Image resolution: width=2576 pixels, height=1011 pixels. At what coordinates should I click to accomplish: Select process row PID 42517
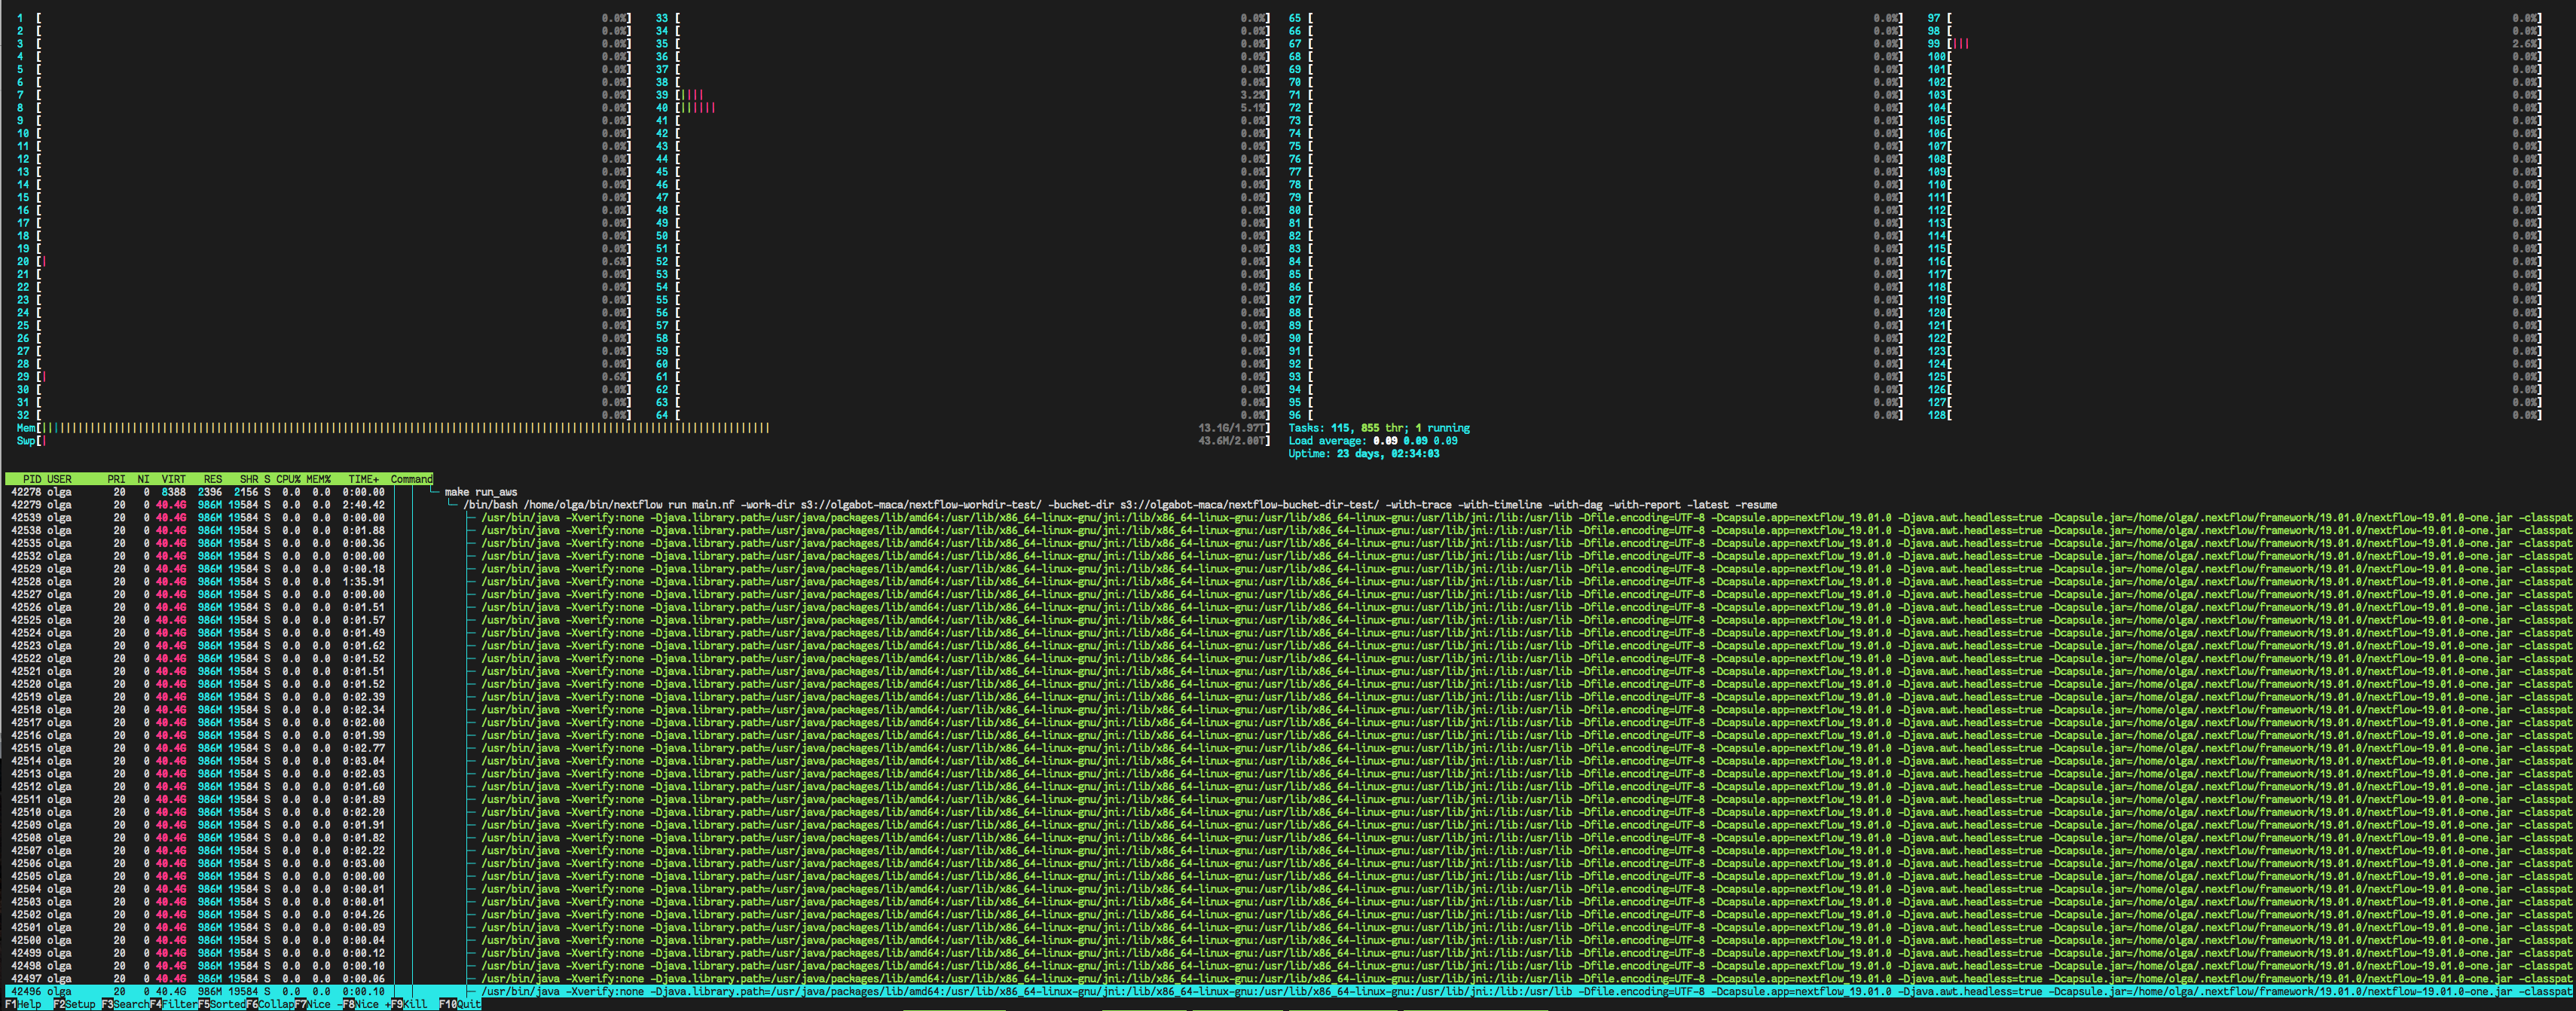[x=1288, y=722]
